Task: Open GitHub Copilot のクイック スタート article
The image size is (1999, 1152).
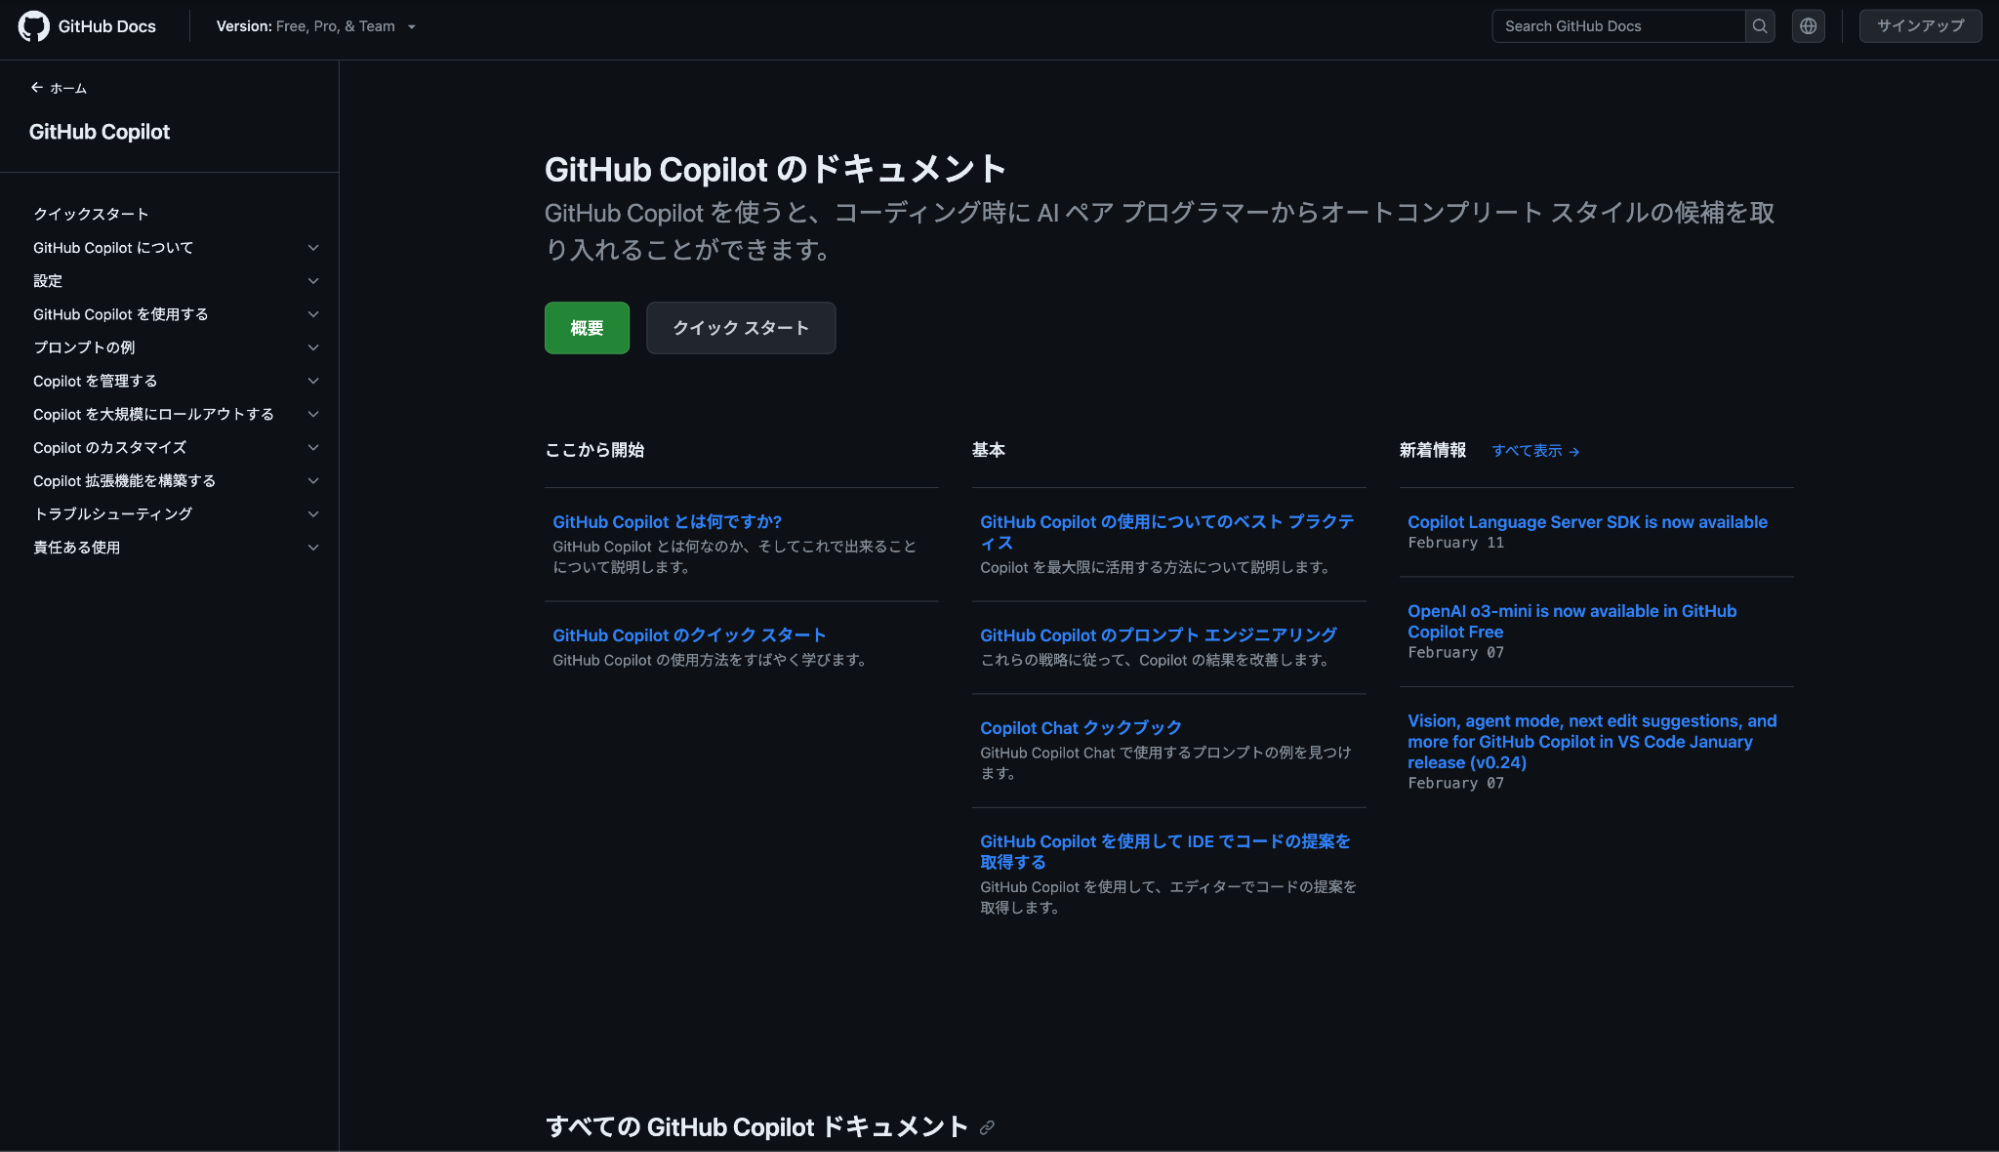Action: point(689,635)
